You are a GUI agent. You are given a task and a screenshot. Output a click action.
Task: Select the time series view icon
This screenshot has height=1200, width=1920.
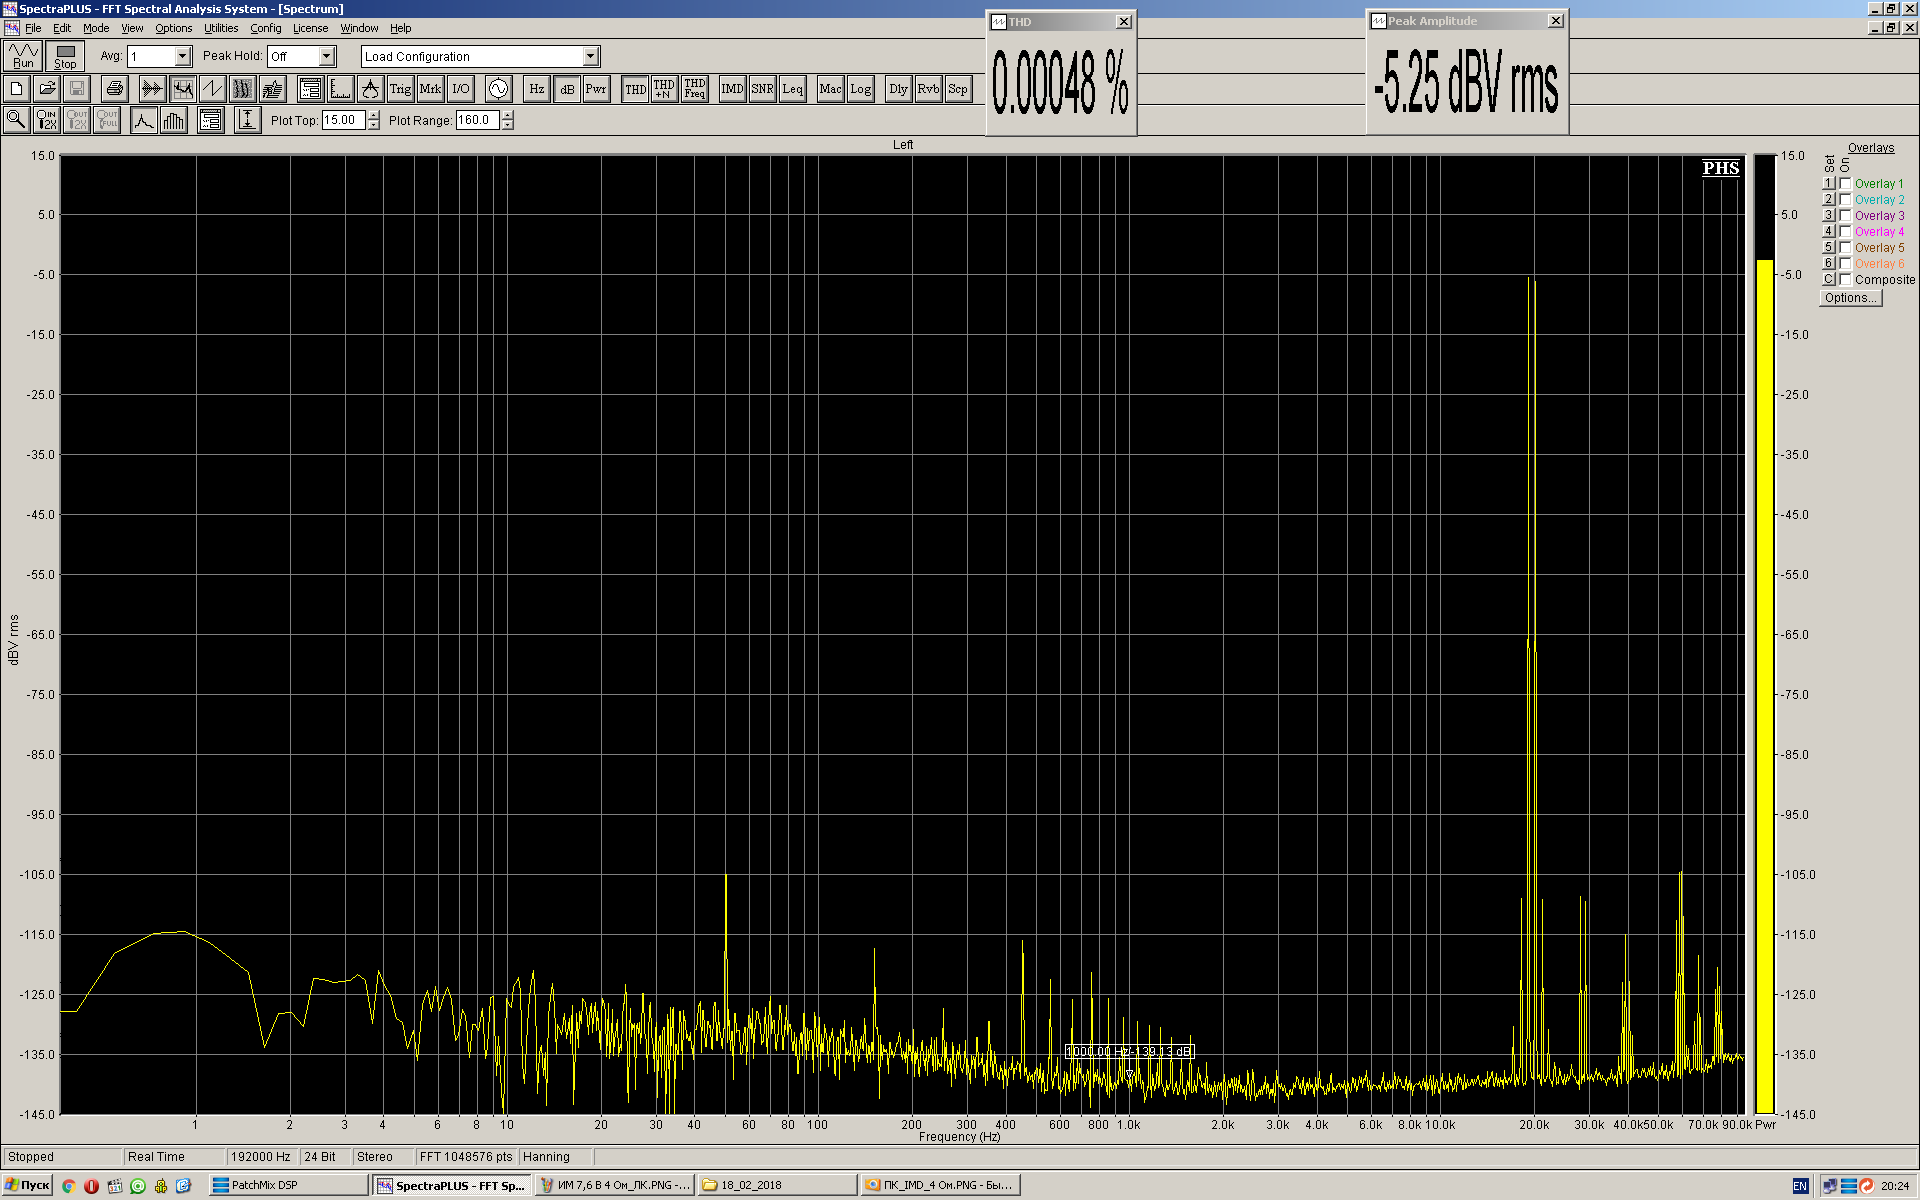[x=152, y=89]
